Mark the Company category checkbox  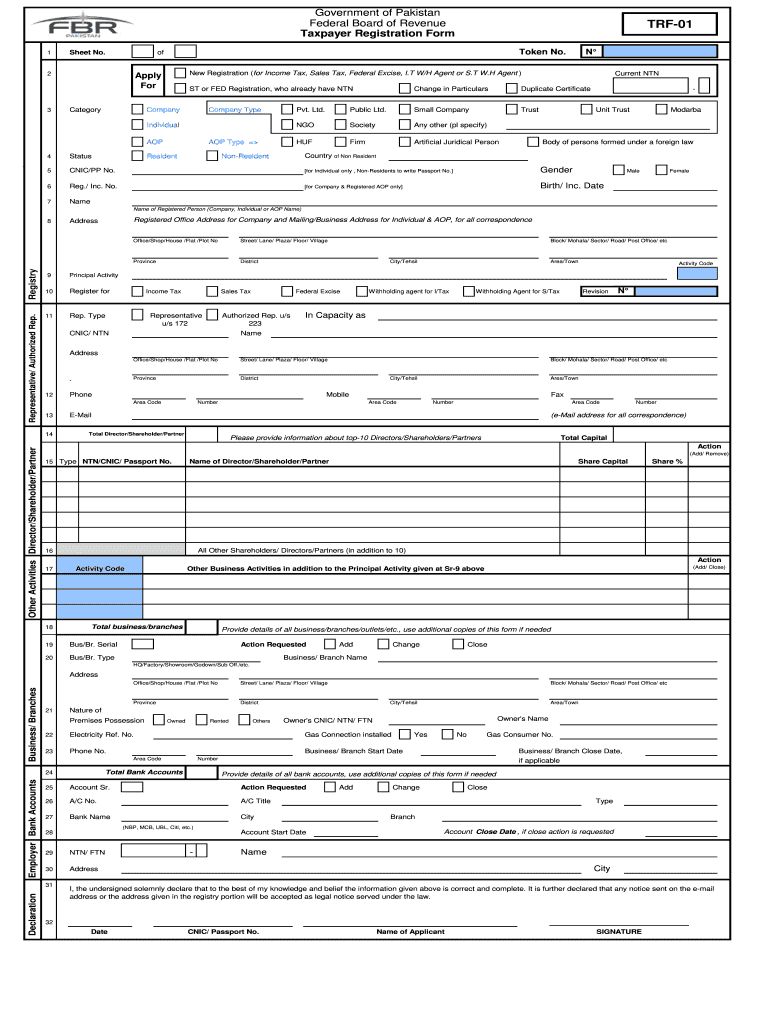138,109
